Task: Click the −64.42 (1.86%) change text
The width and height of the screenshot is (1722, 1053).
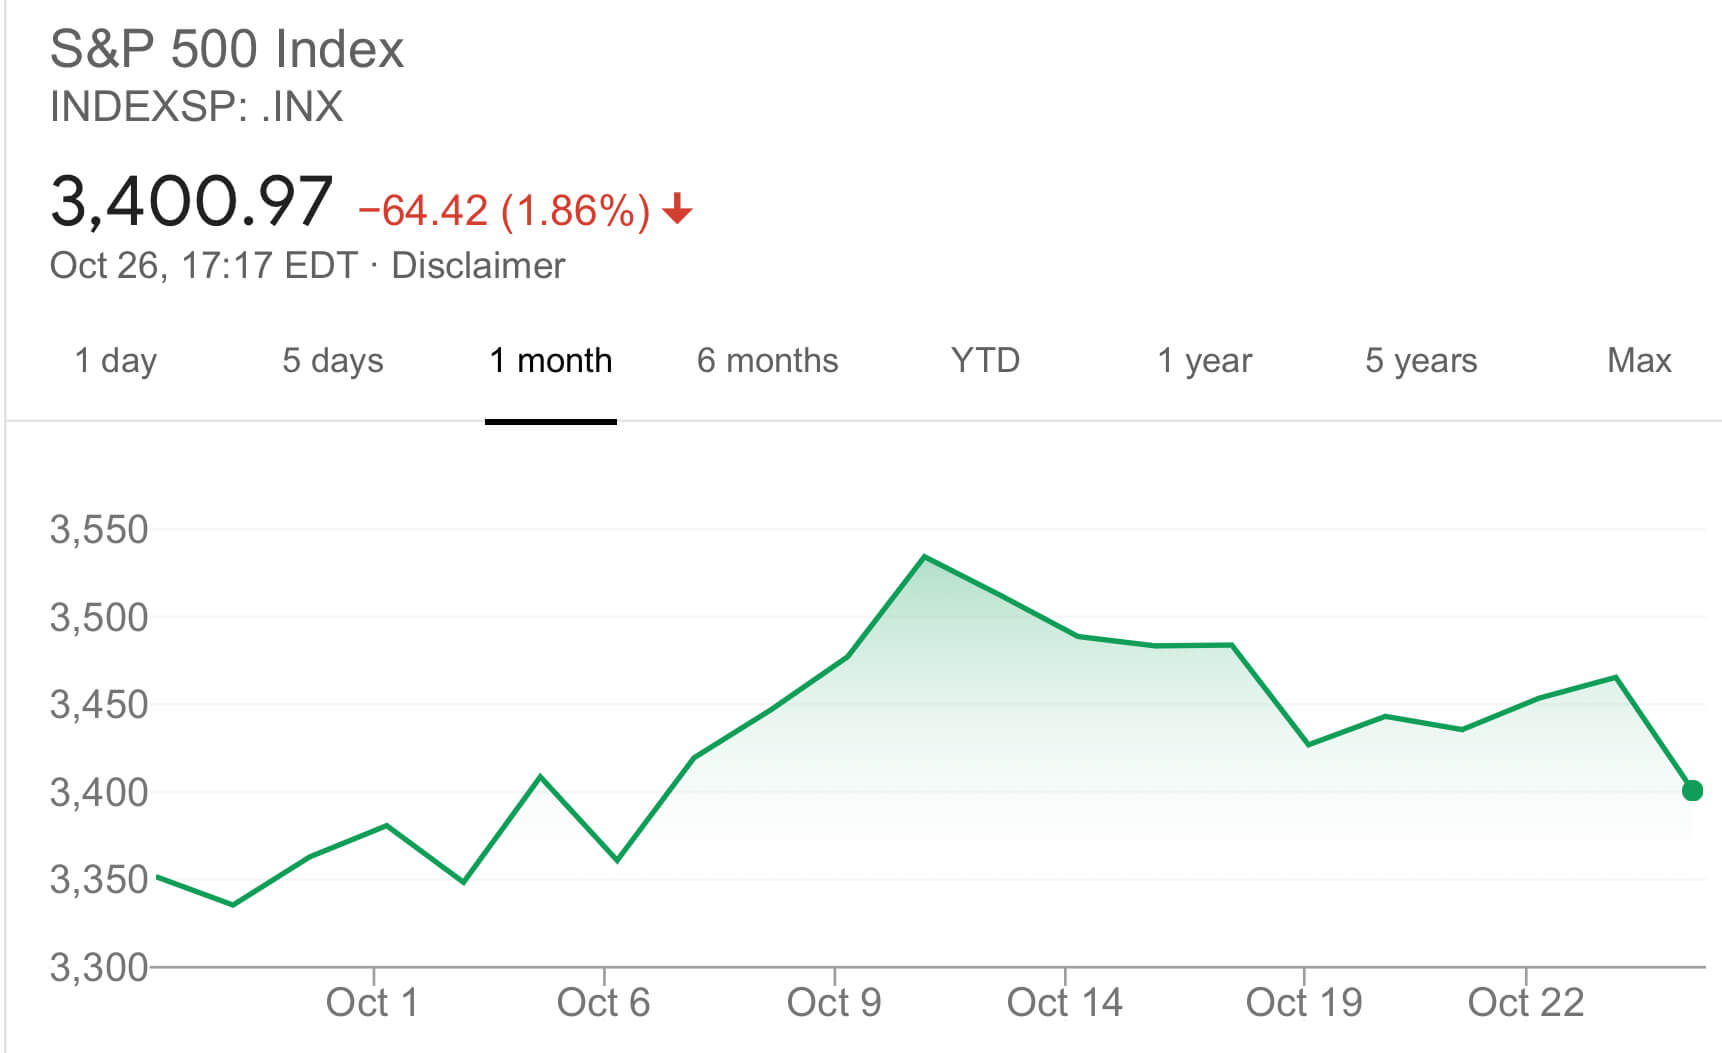Action: tap(504, 211)
